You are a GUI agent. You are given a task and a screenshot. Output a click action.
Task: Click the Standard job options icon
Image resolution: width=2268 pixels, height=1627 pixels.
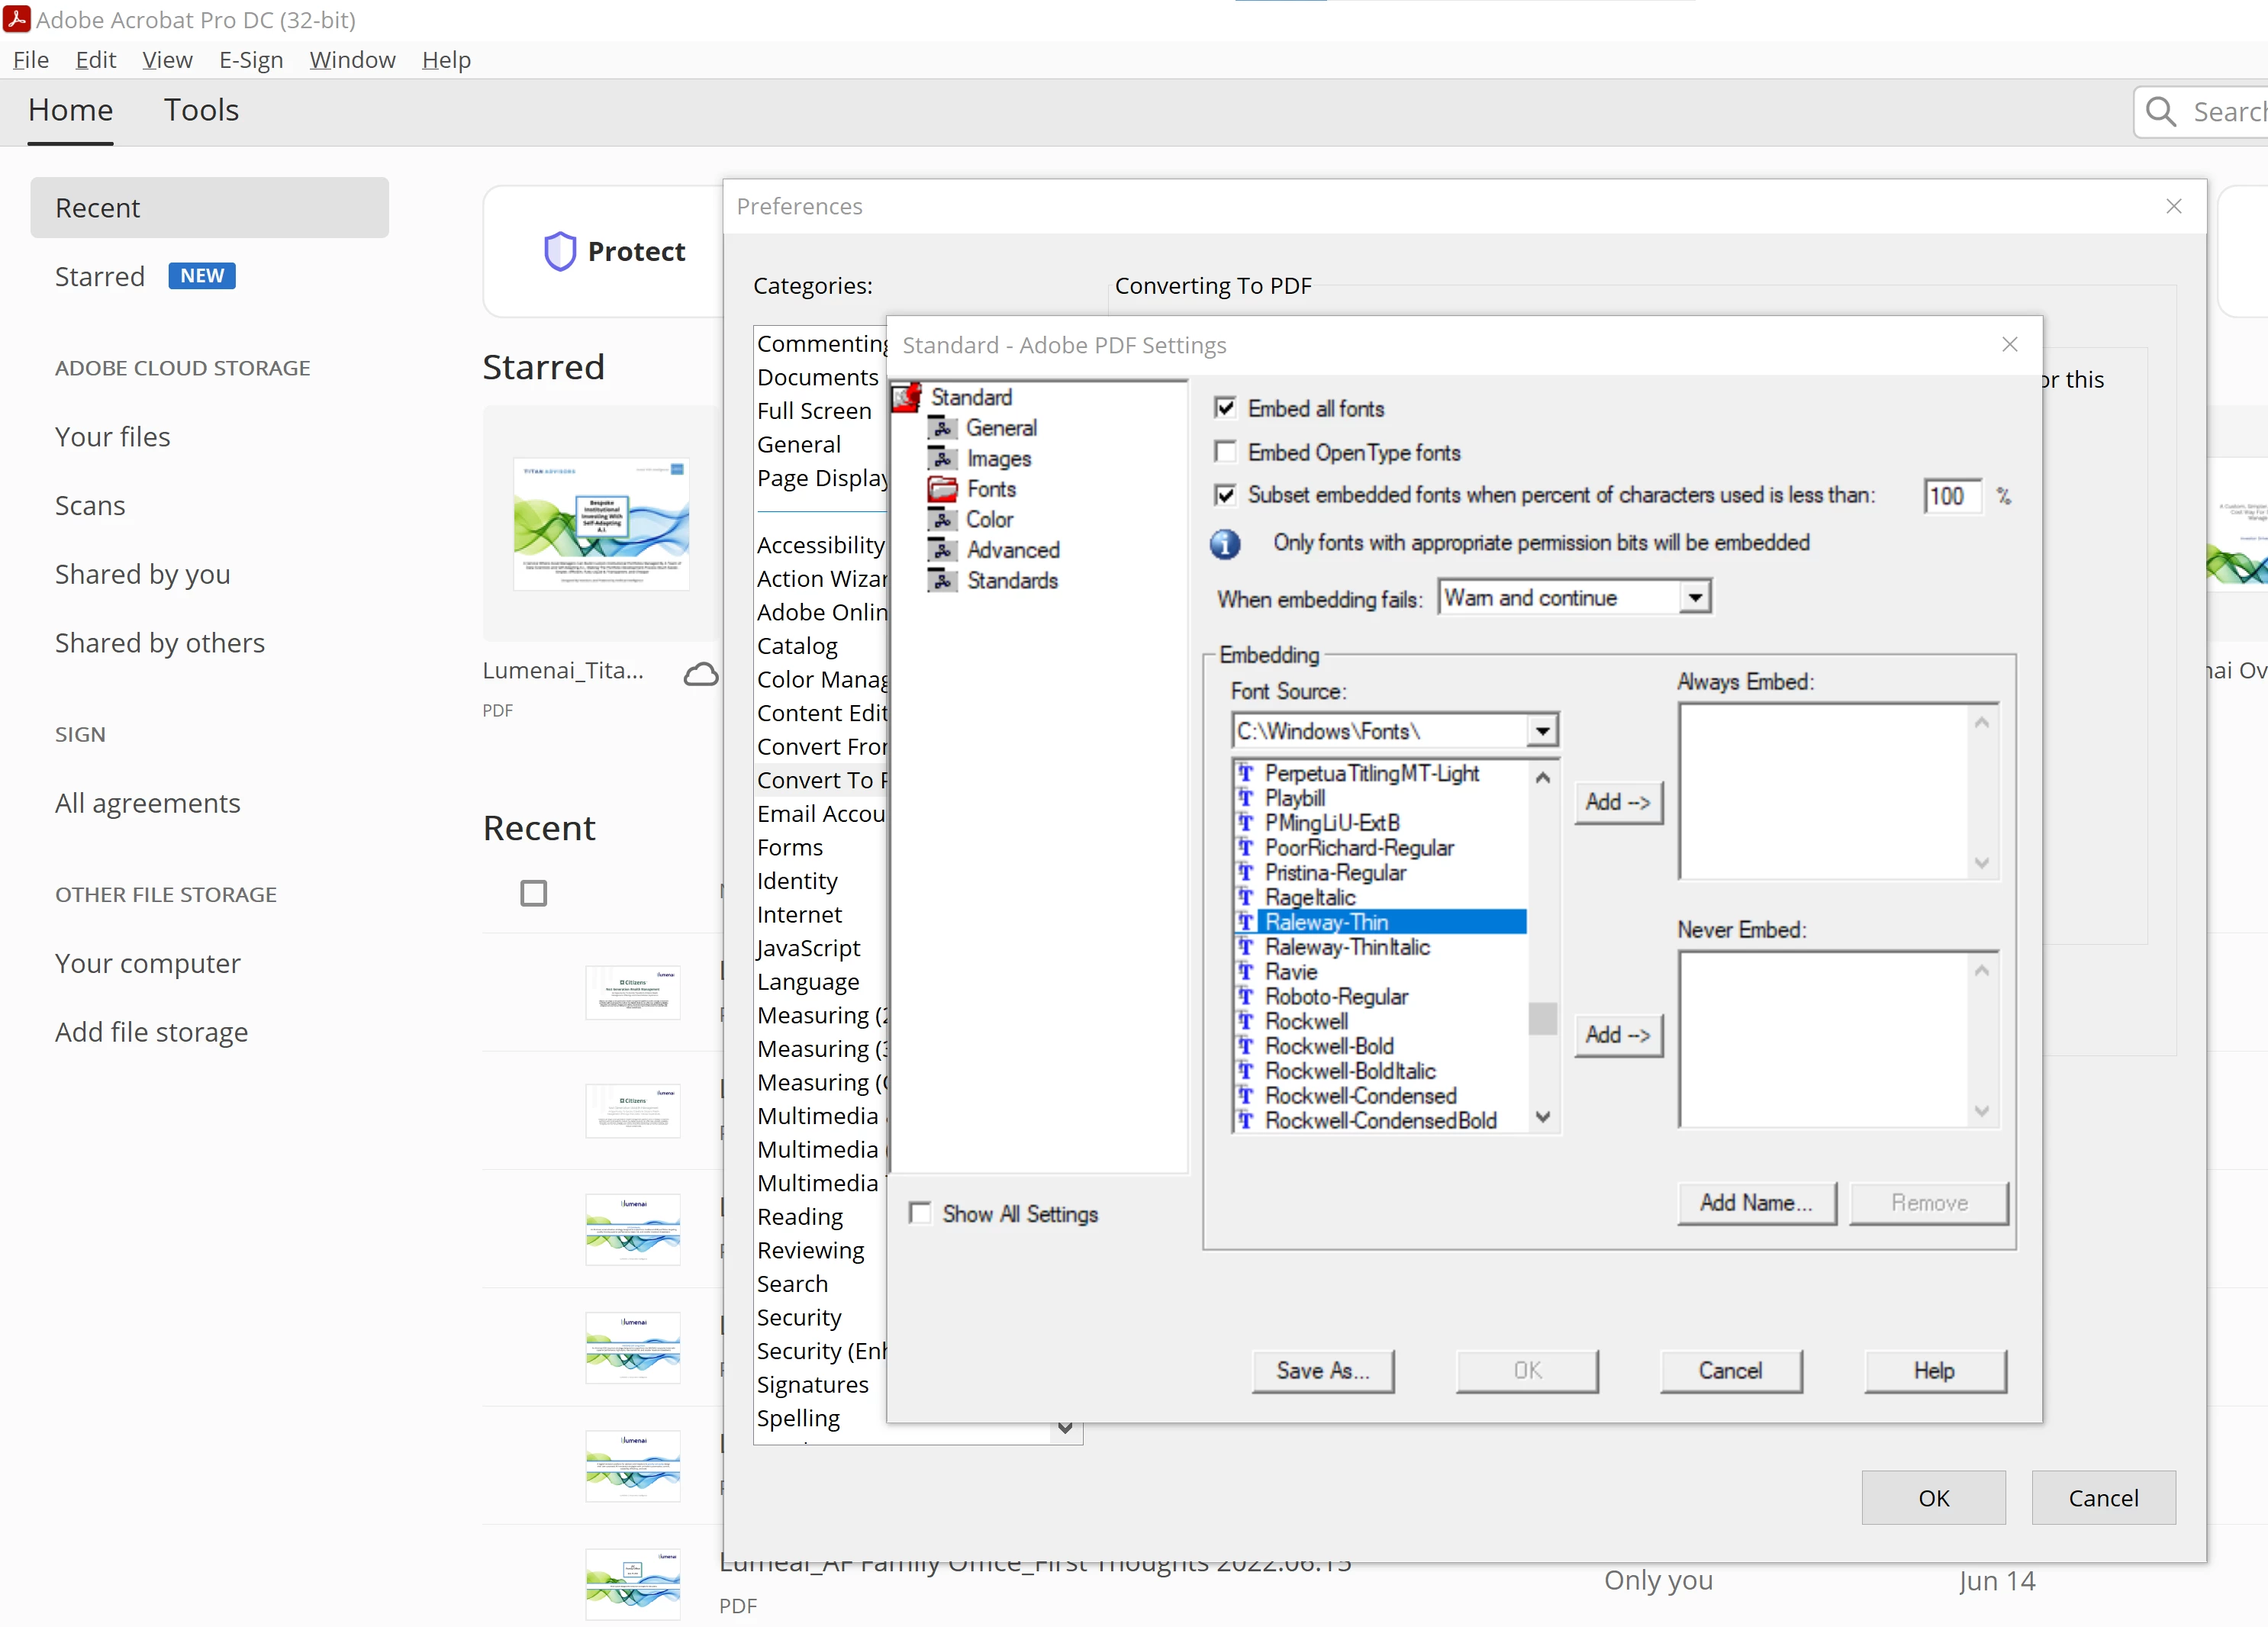(906, 398)
